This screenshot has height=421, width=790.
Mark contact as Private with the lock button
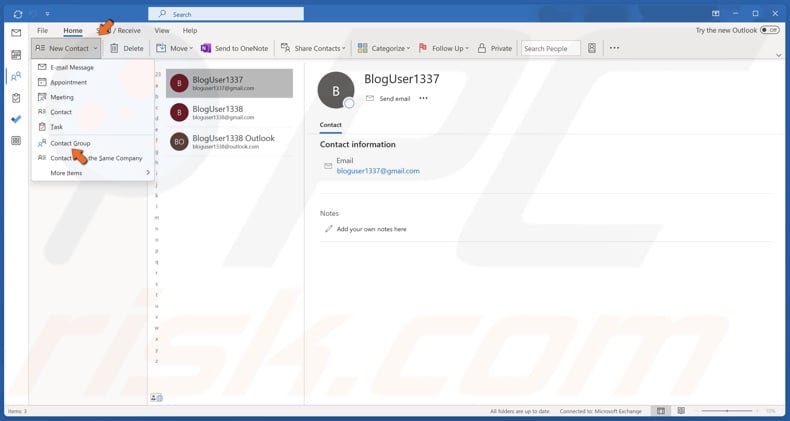click(494, 48)
